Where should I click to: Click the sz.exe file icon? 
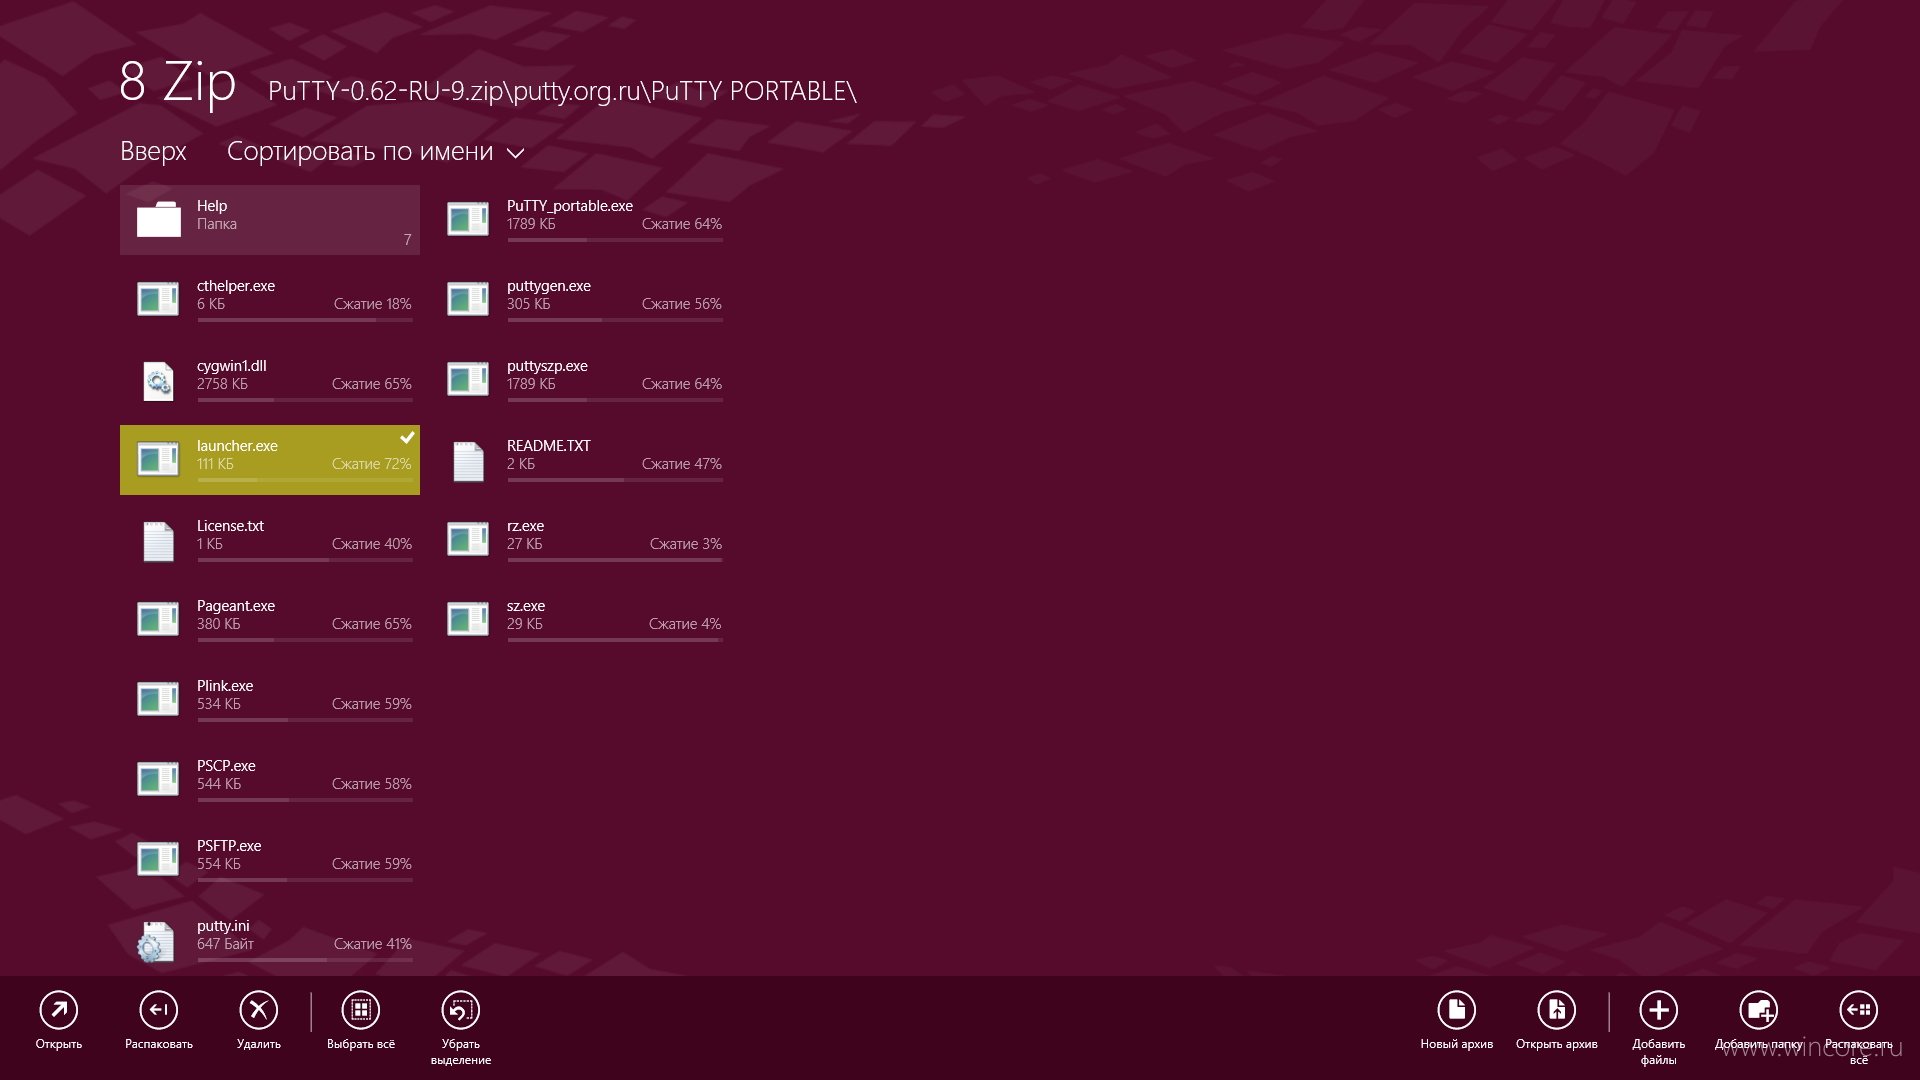pos(468,618)
